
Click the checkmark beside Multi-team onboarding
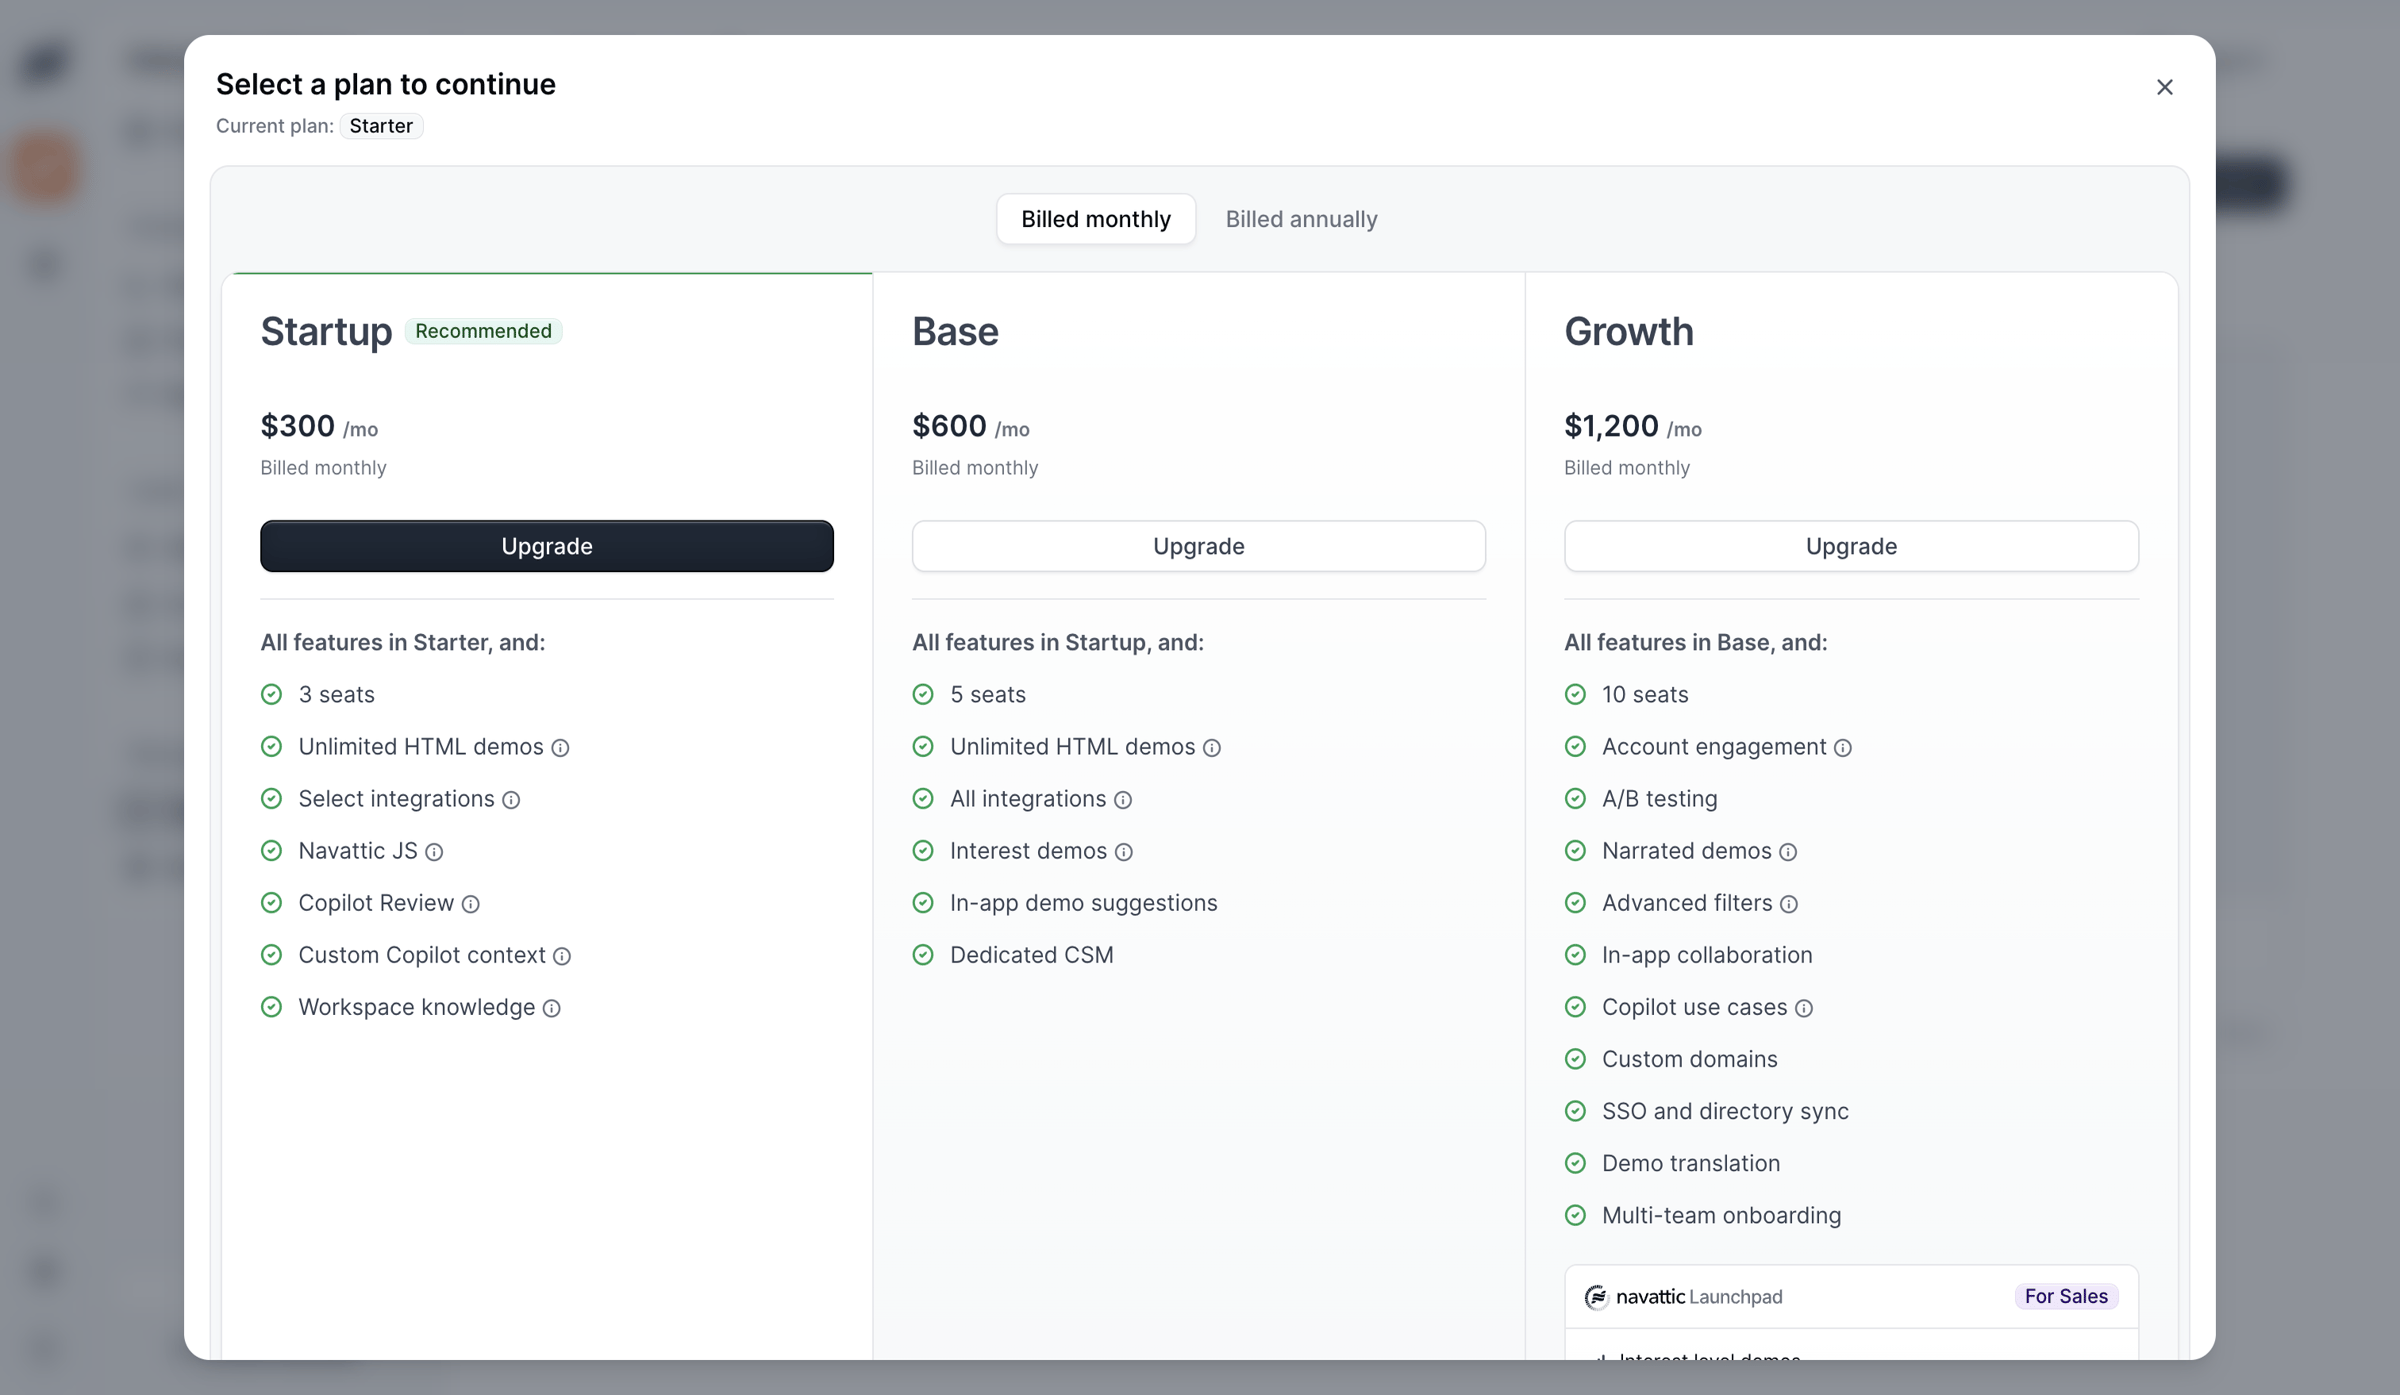(x=1575, y=1214)
